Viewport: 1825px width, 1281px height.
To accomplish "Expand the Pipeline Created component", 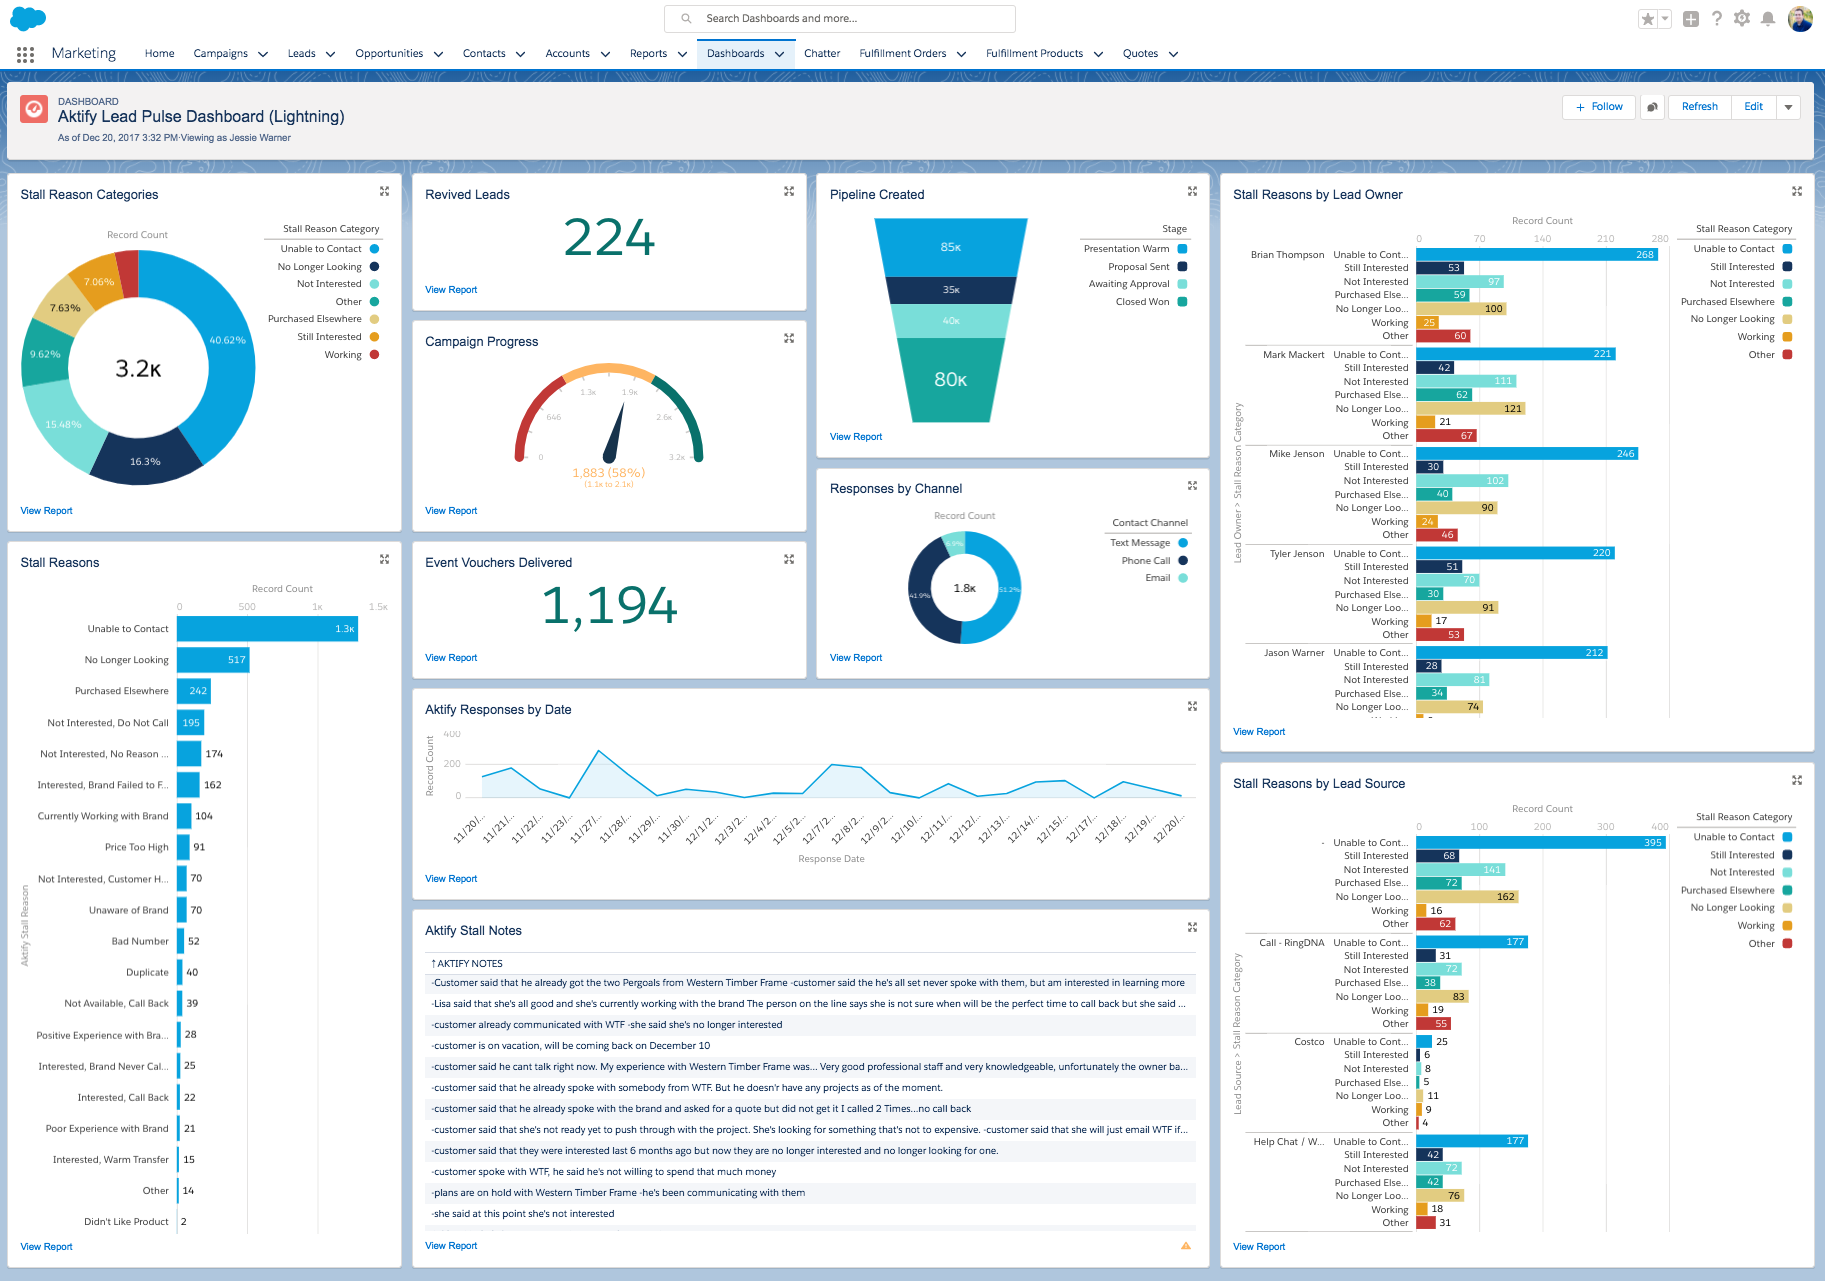I will pos(1192,191).
